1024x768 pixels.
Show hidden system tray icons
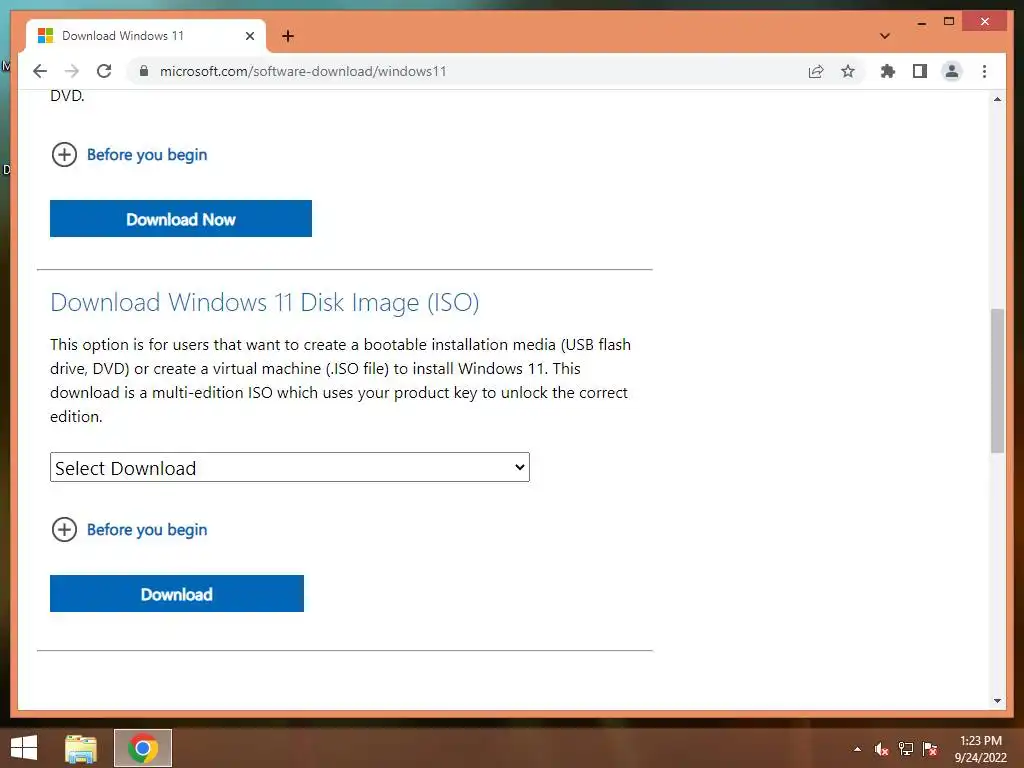857,749
